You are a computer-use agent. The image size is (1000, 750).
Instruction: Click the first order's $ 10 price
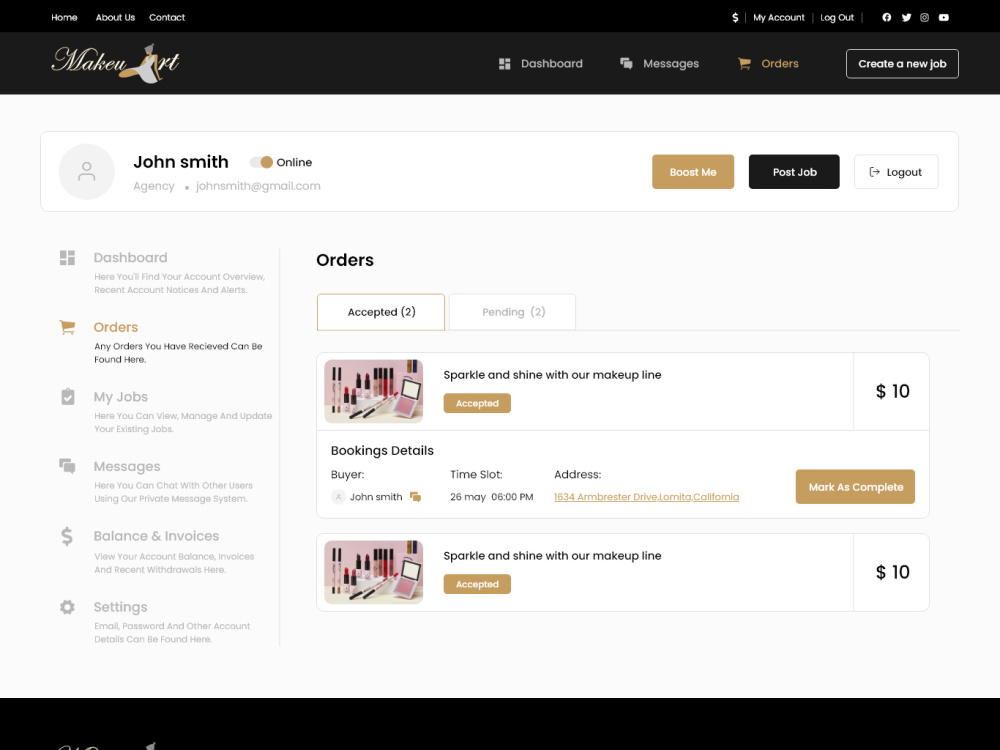point(892,391)
